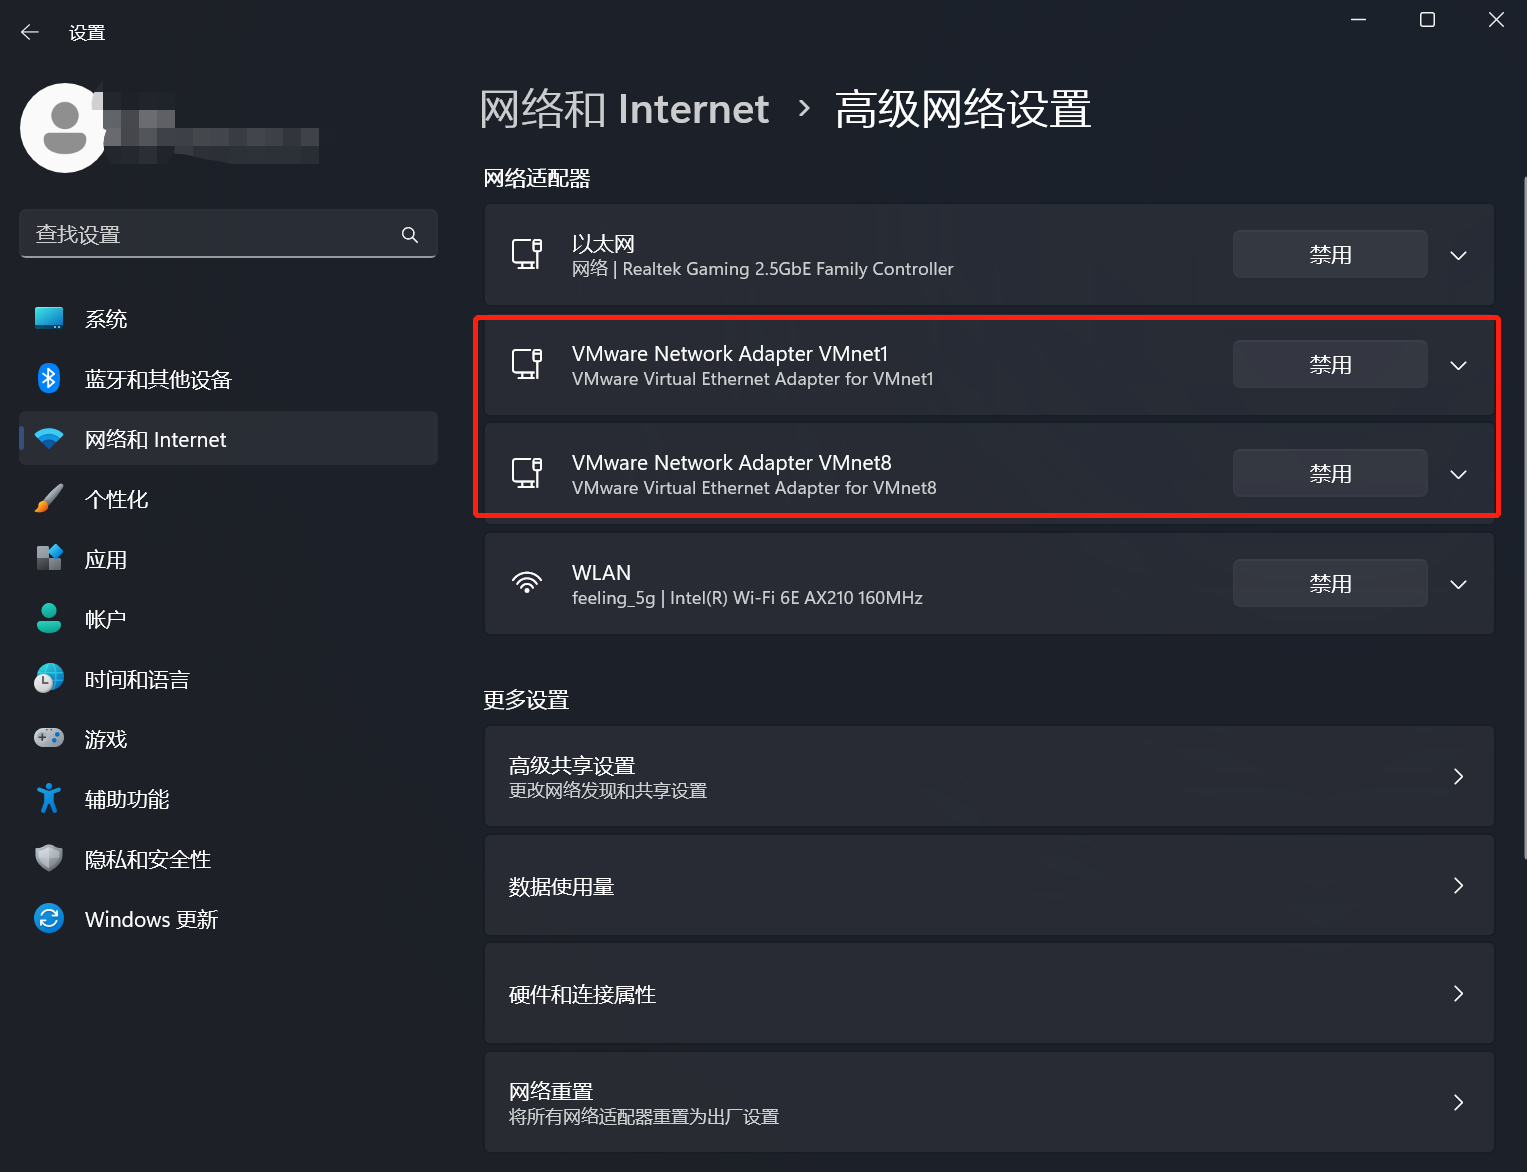1527x1172 pixels.
Task: Click the 帐户 person icon
Action: click(x=49, y=619)
